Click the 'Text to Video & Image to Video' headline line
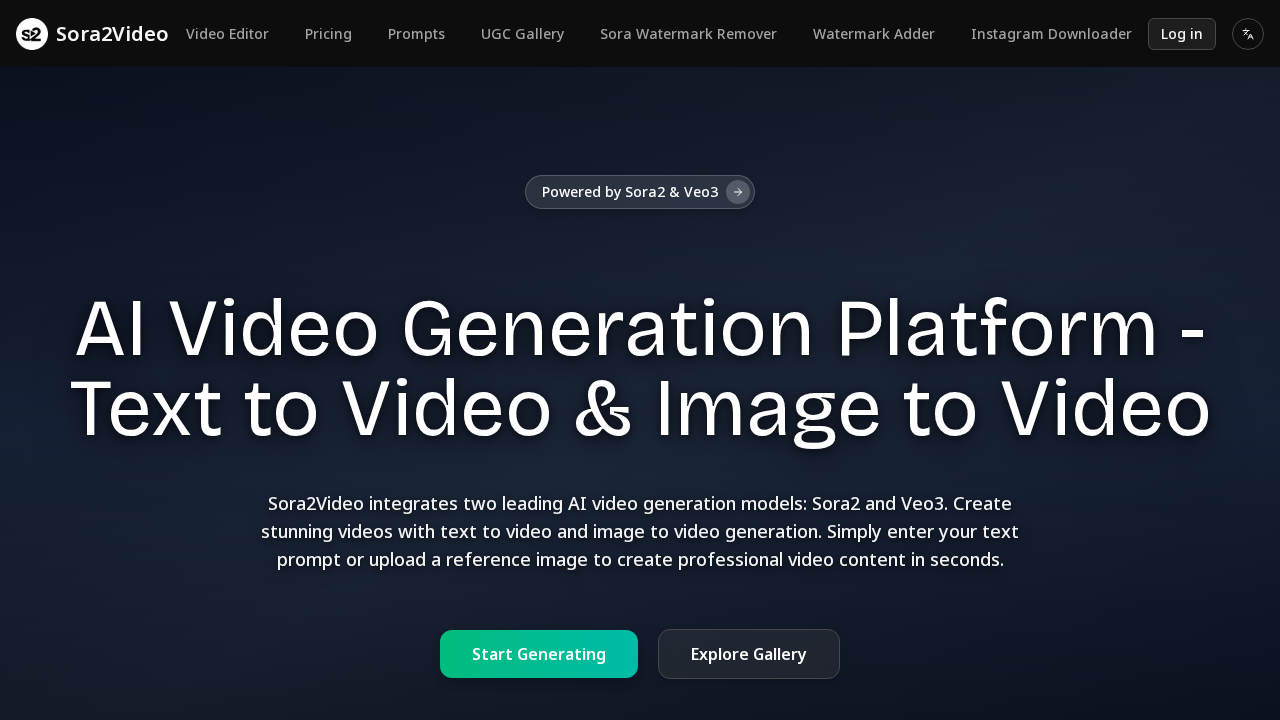This screenshot has height=720, width=1280. pos(640,410)
